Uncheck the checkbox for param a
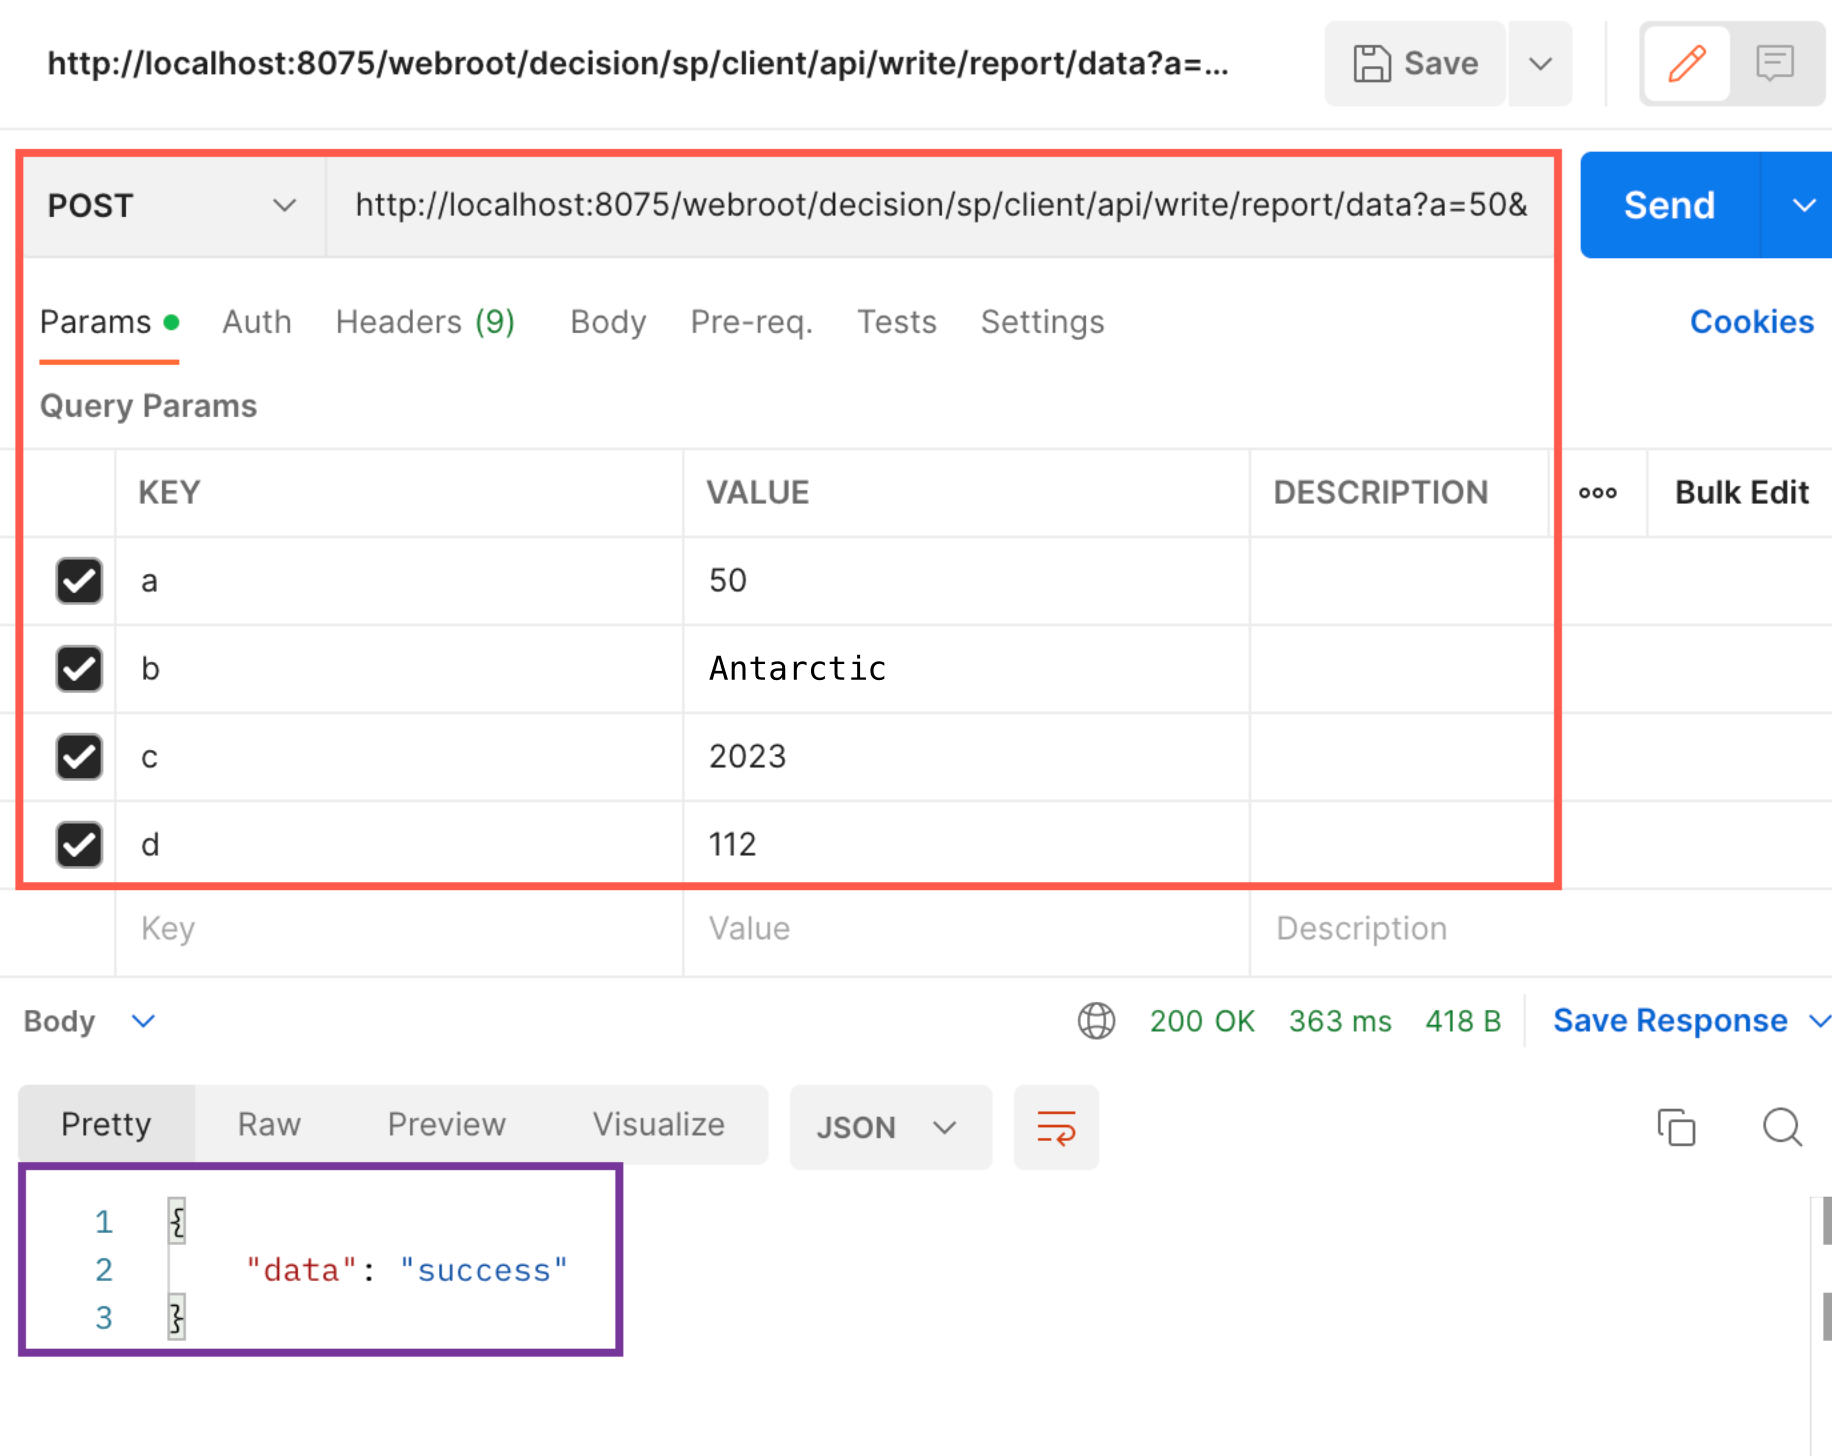This screenshot has height=1456, width=1832. (79, 581)
